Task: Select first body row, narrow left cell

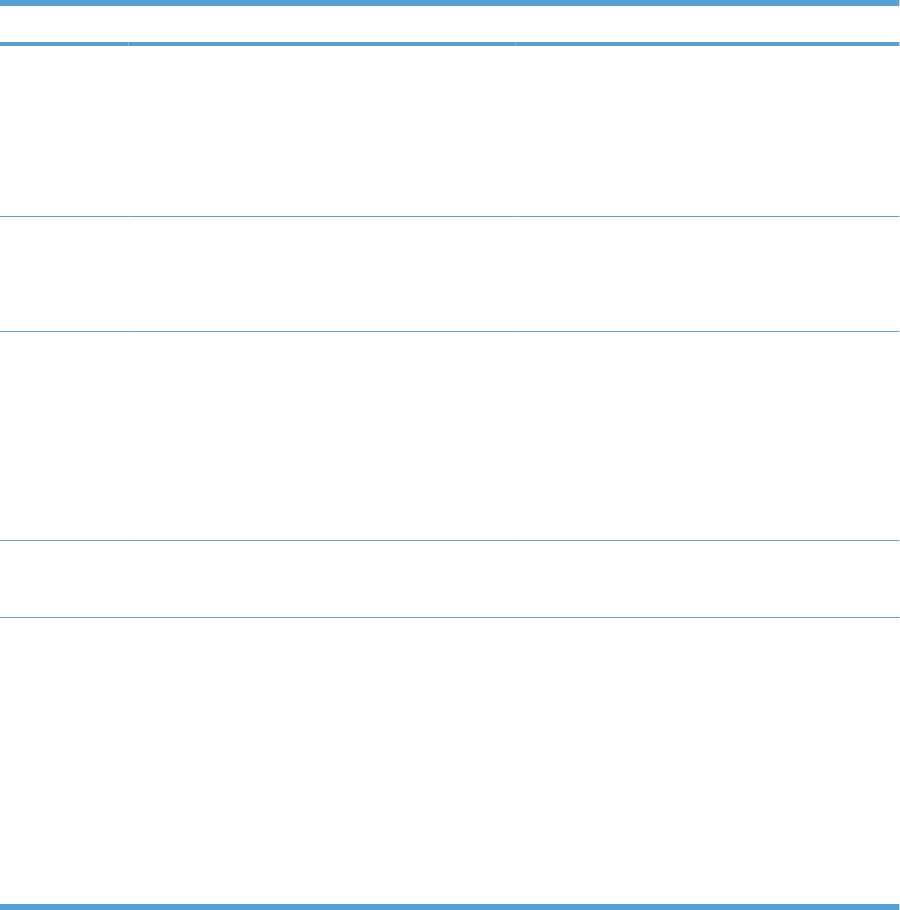Action: click(64, 131)
